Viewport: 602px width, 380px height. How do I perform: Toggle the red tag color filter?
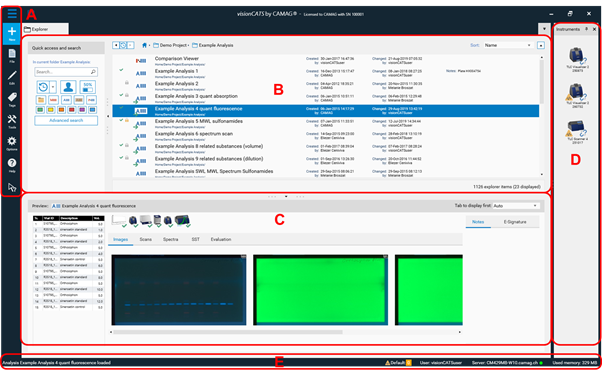tap(71, 110)
